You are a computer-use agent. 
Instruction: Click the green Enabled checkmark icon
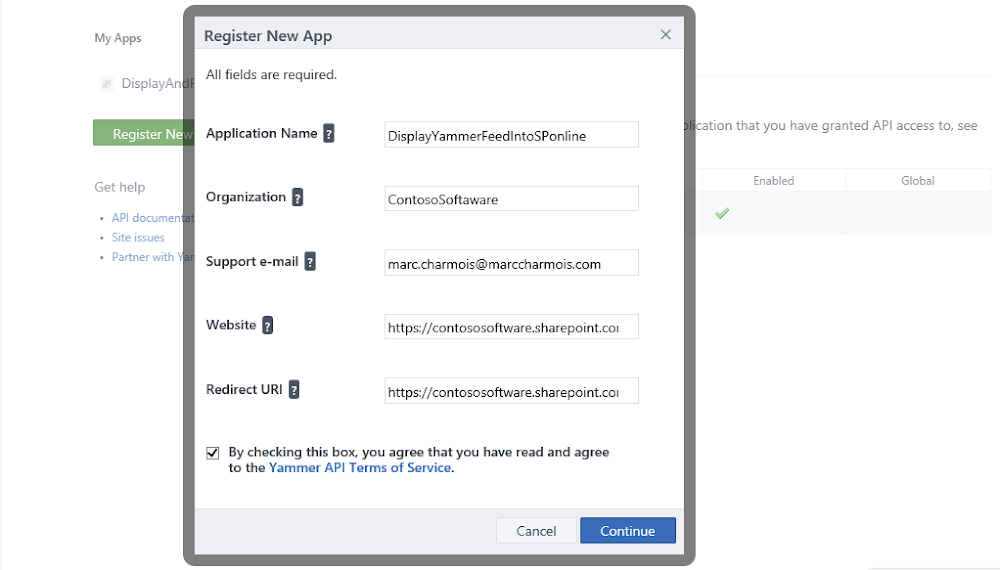pyautogui.click(x=722, y=214)
